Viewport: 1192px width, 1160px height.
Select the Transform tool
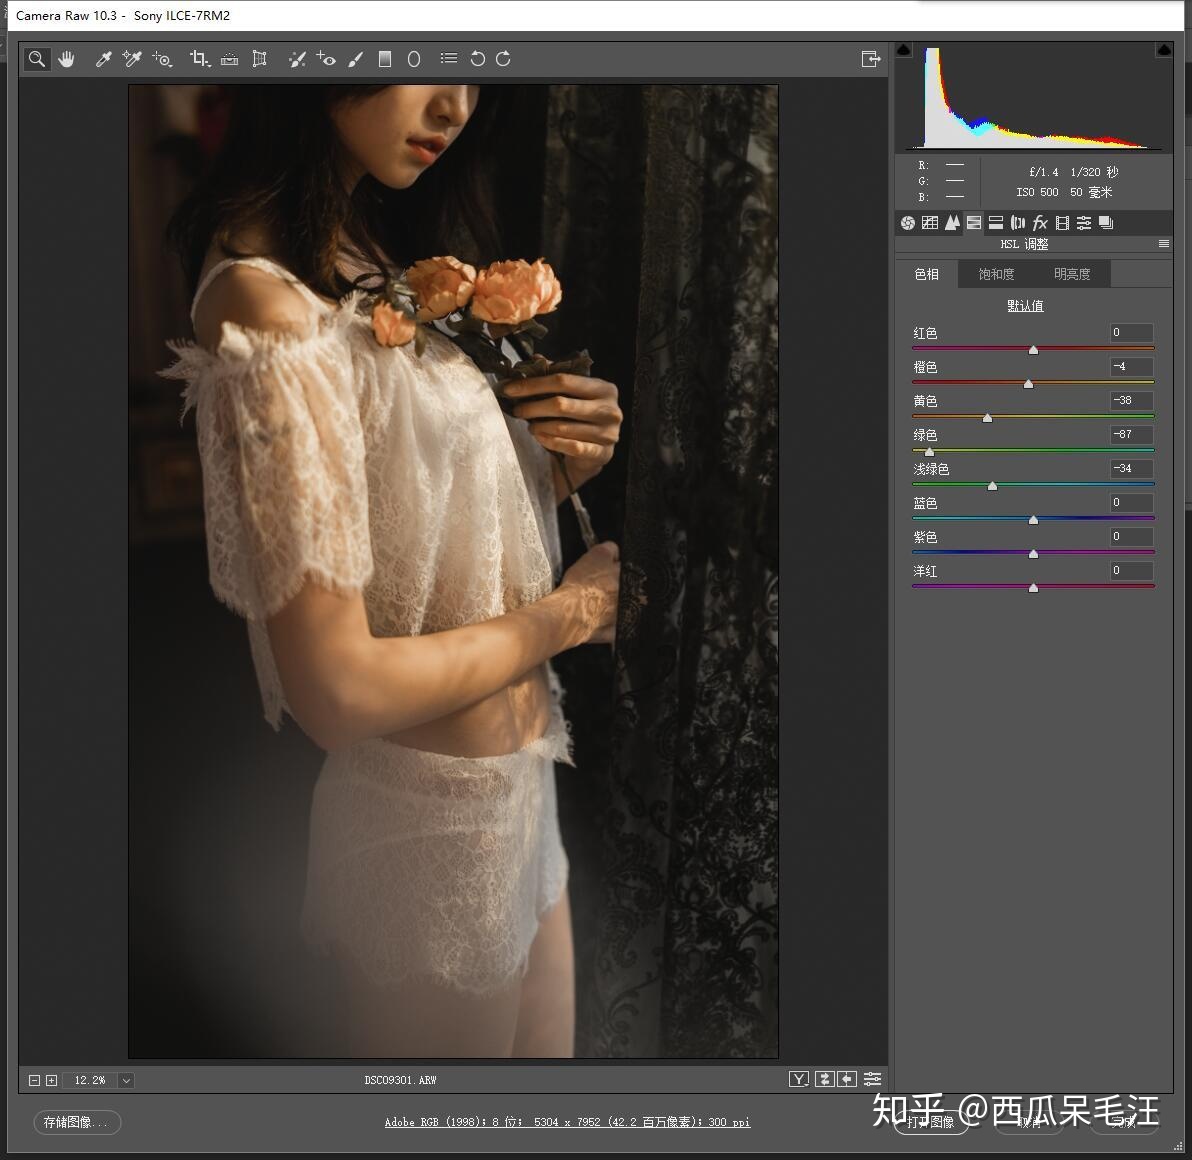point(259,59)
